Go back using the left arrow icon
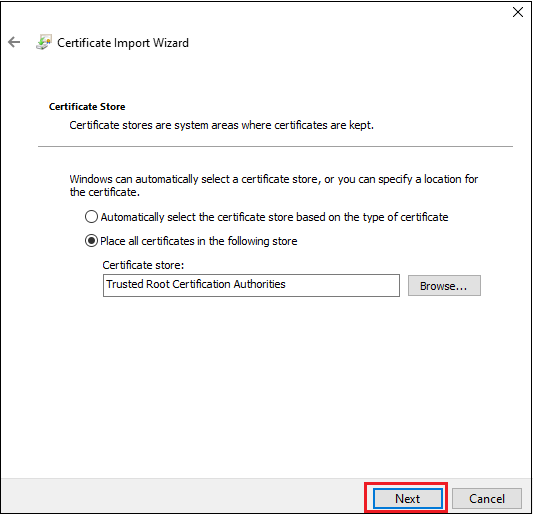The height and width of the screenshot is (514, 533). (x=14, y=42)
